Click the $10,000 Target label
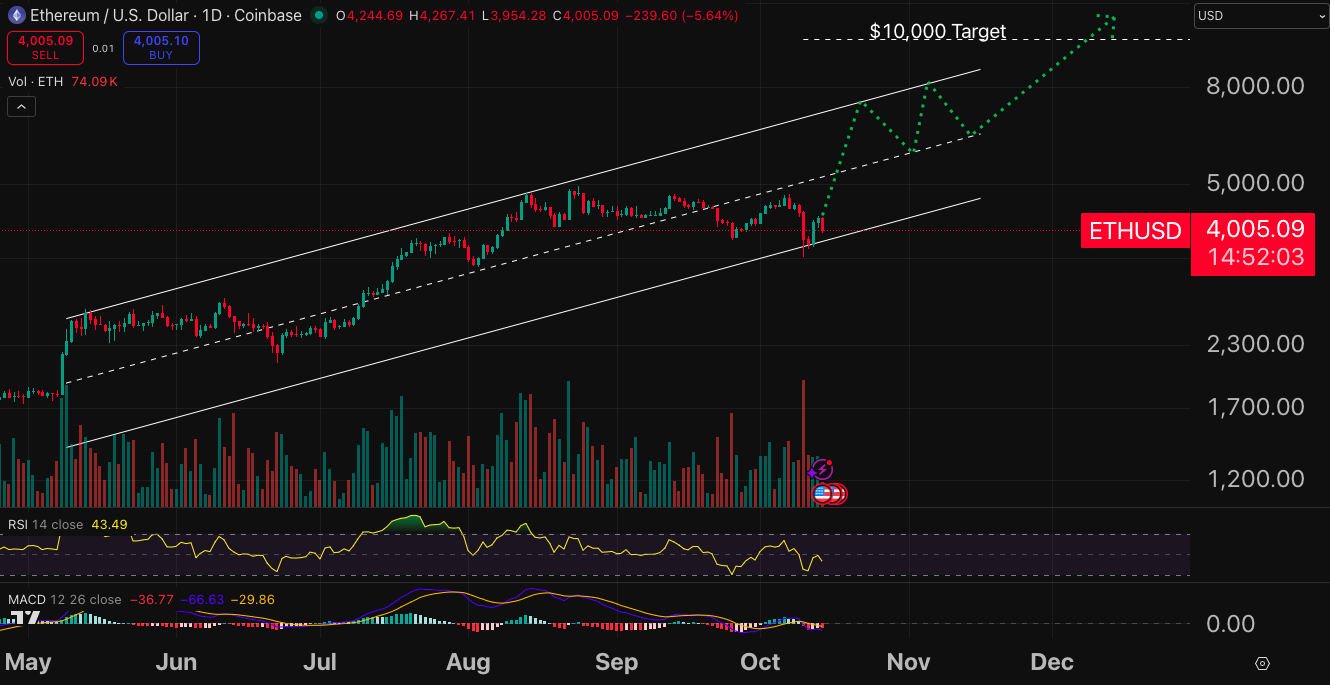 pyautogui.click(x=936, y=31)
